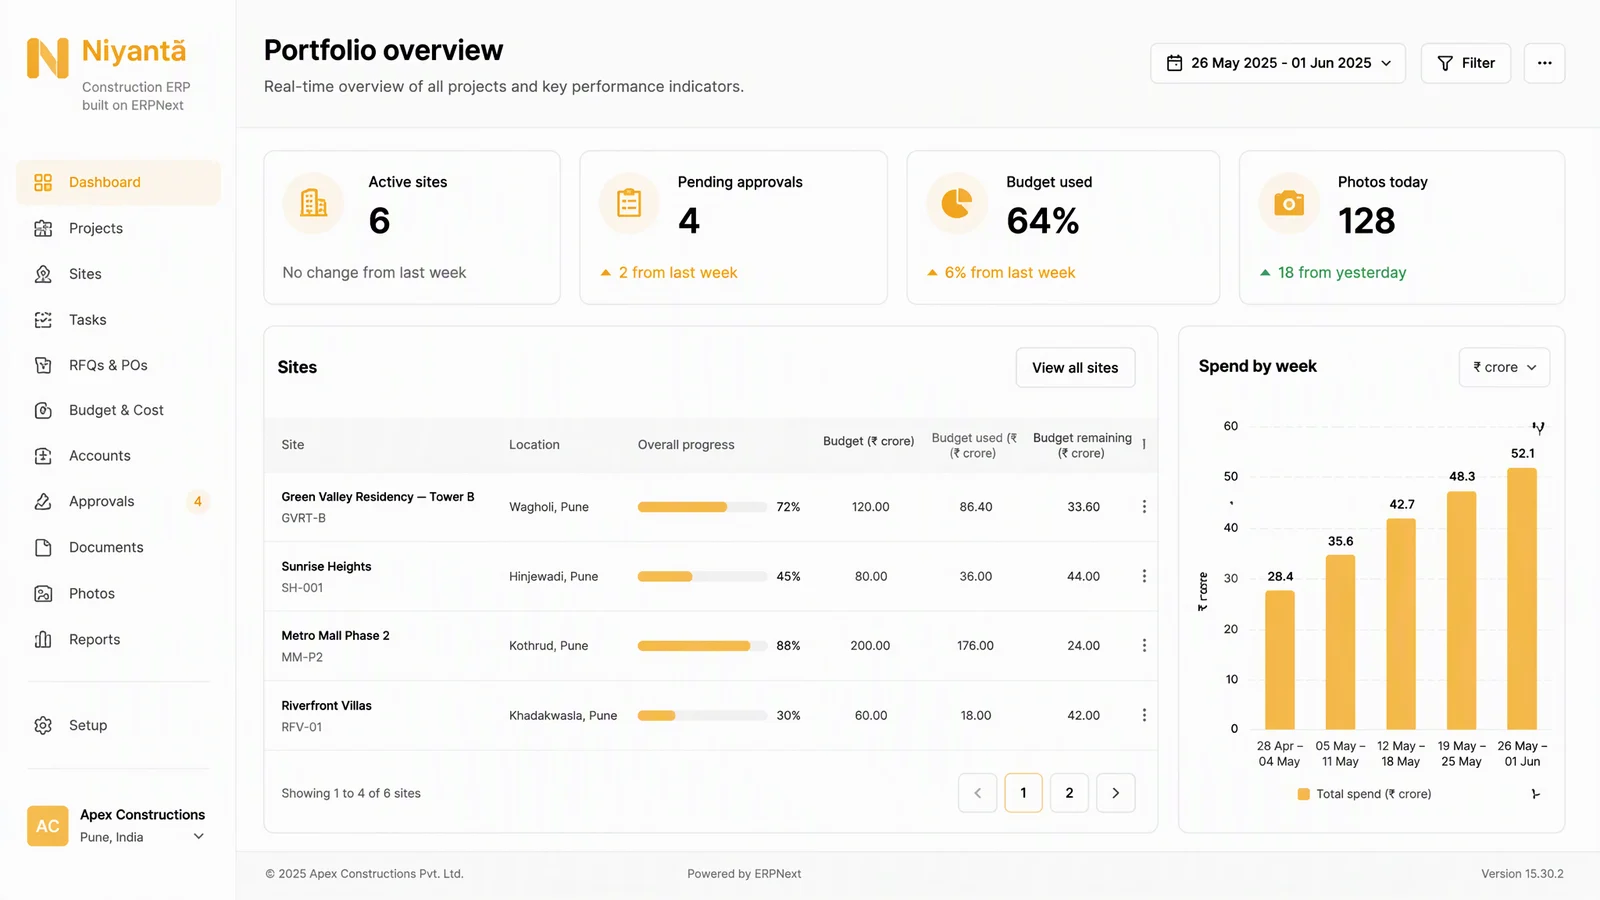
Task: Go to previous page of sites
Action: (x=978, y=793)
